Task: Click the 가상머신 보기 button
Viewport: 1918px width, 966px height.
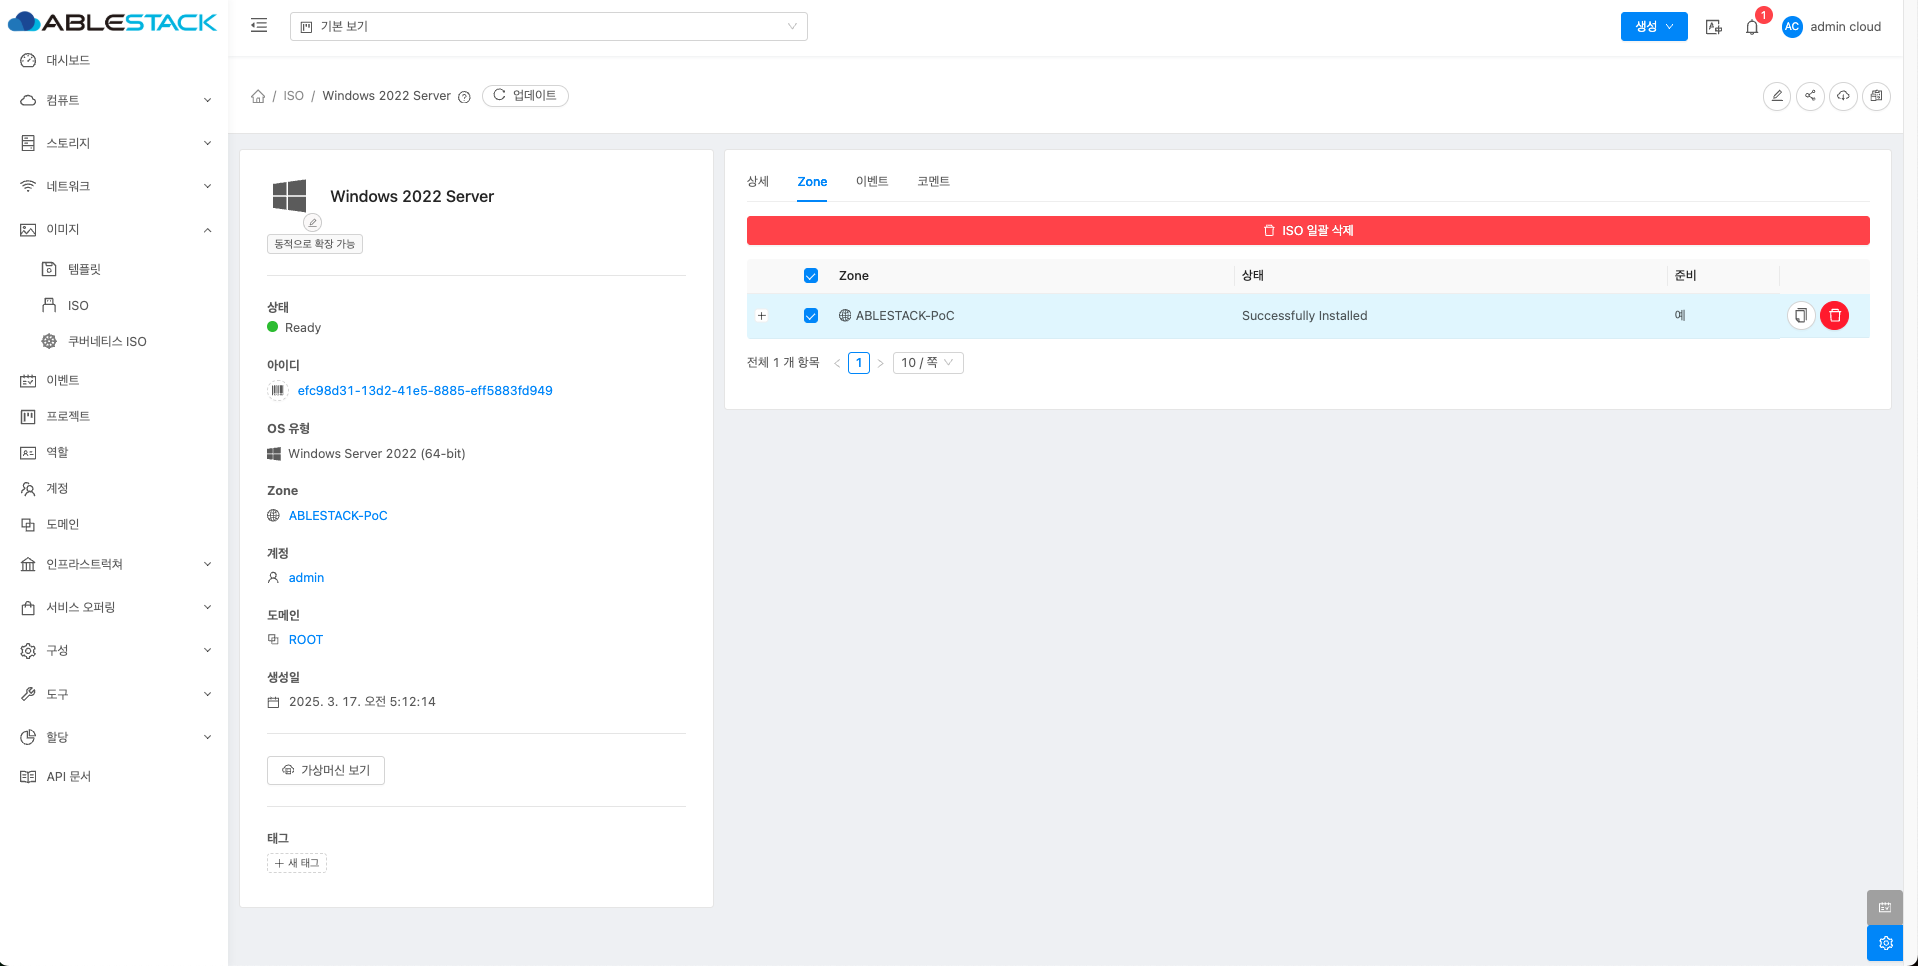Action: coord(326,770)
